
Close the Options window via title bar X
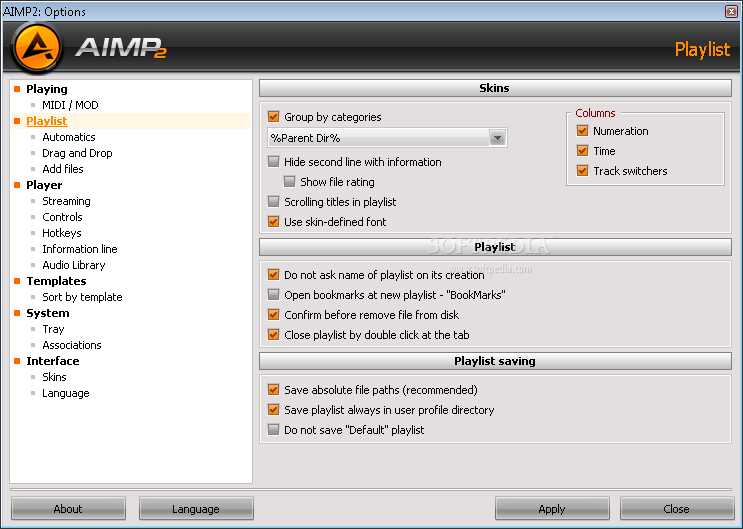click(731, 11)
